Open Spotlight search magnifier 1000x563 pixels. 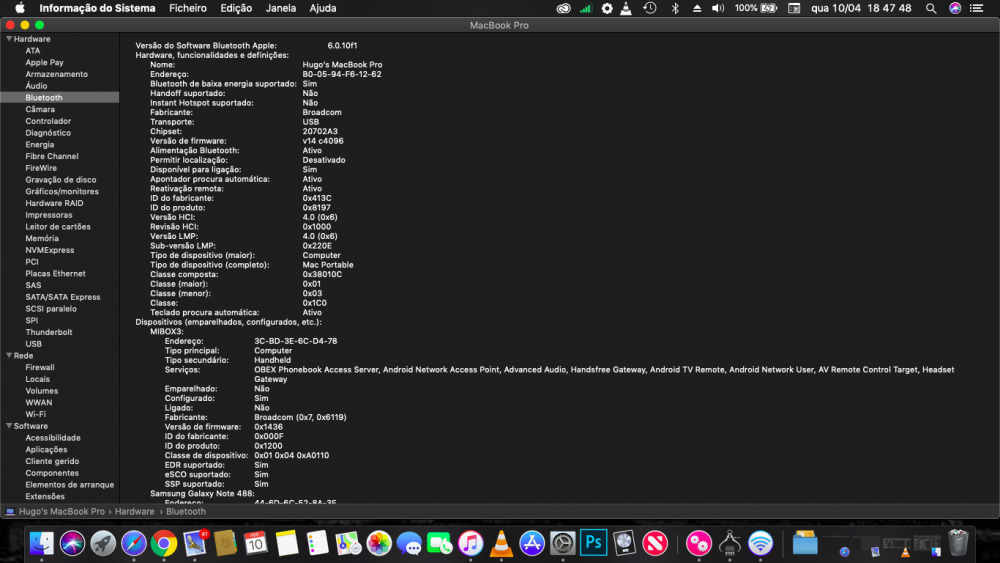tap(931, 8)
